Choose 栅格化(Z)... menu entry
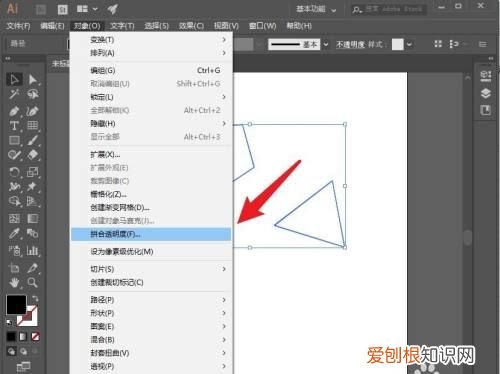This screenshot has width=500, height=374. pos(151,194)
